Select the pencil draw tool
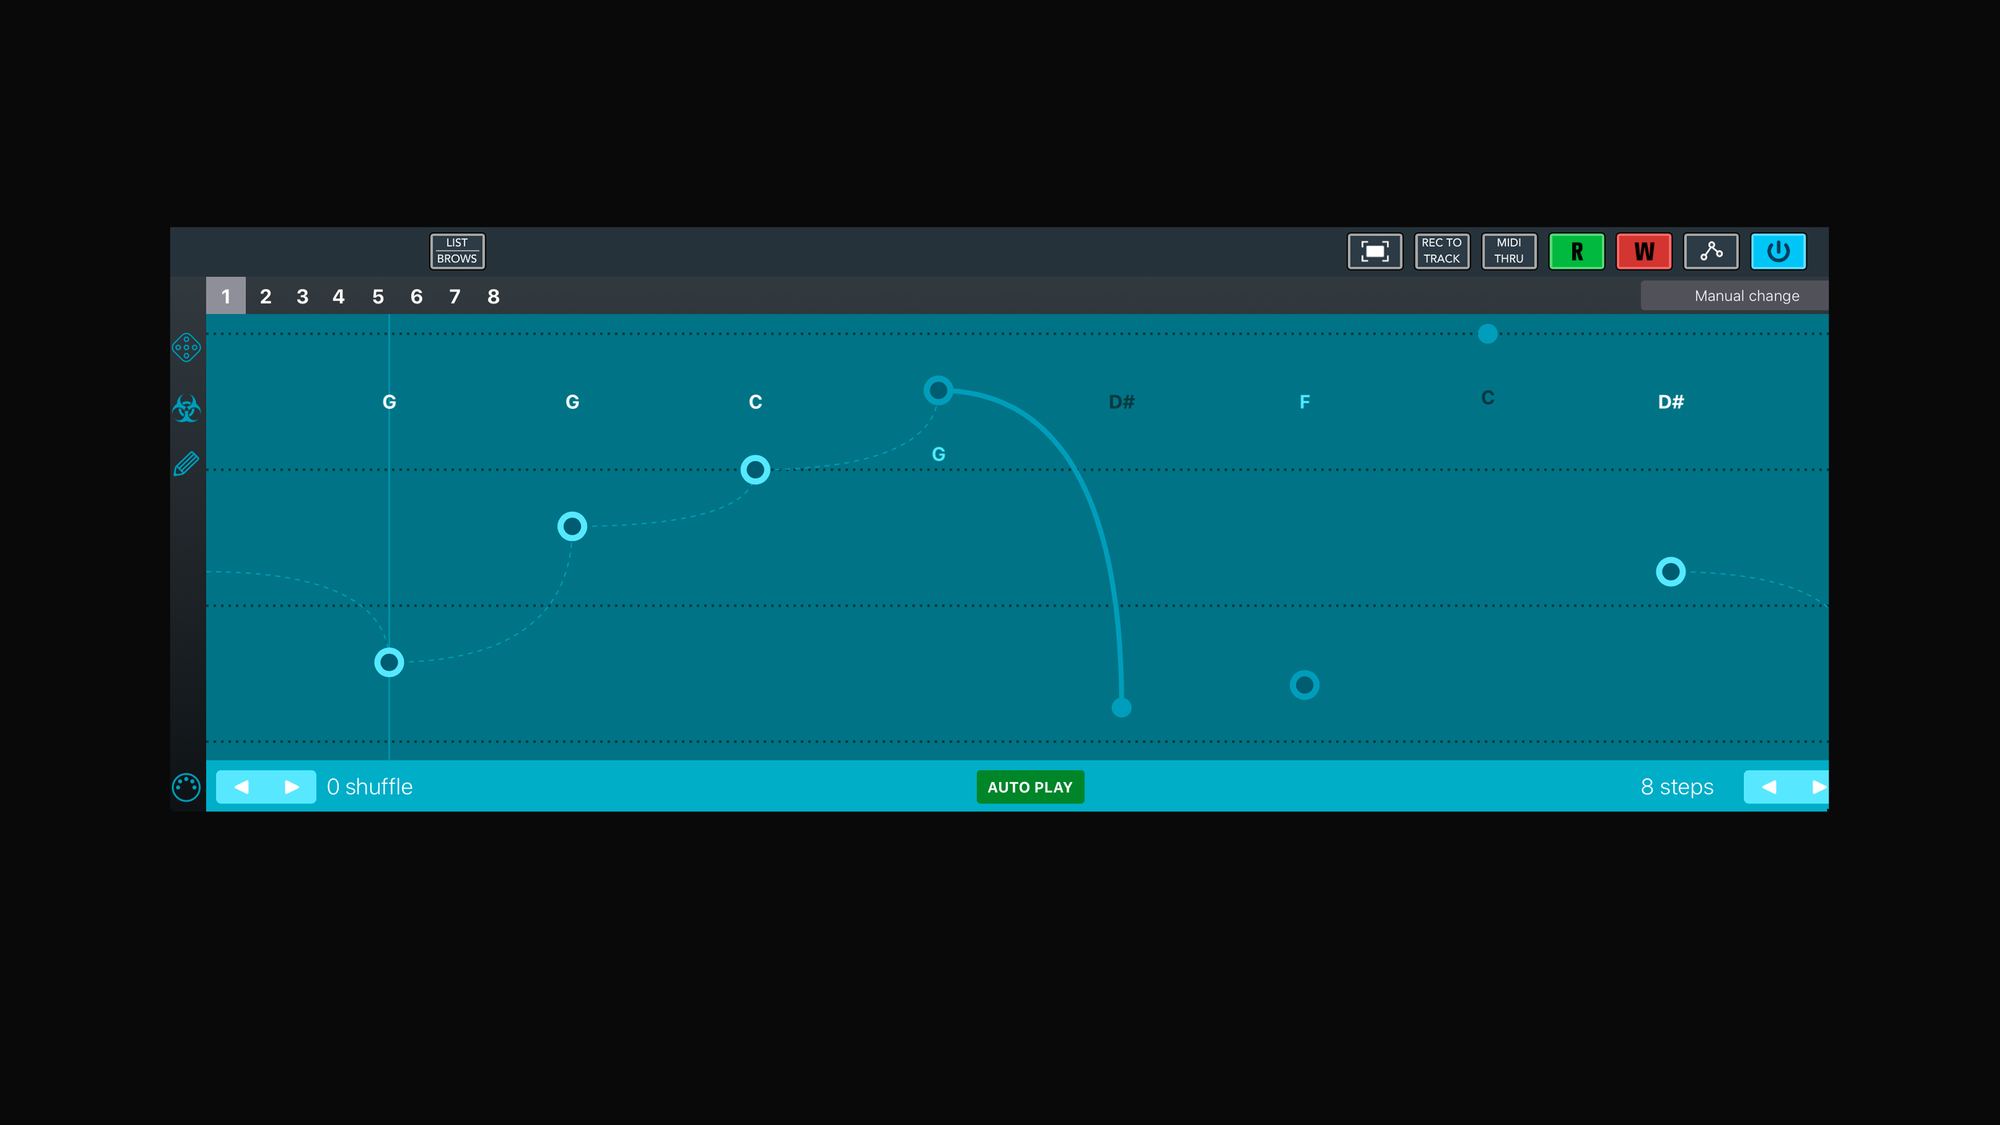This screenshot has width=2000, height=1125. [x=186, y=464]
